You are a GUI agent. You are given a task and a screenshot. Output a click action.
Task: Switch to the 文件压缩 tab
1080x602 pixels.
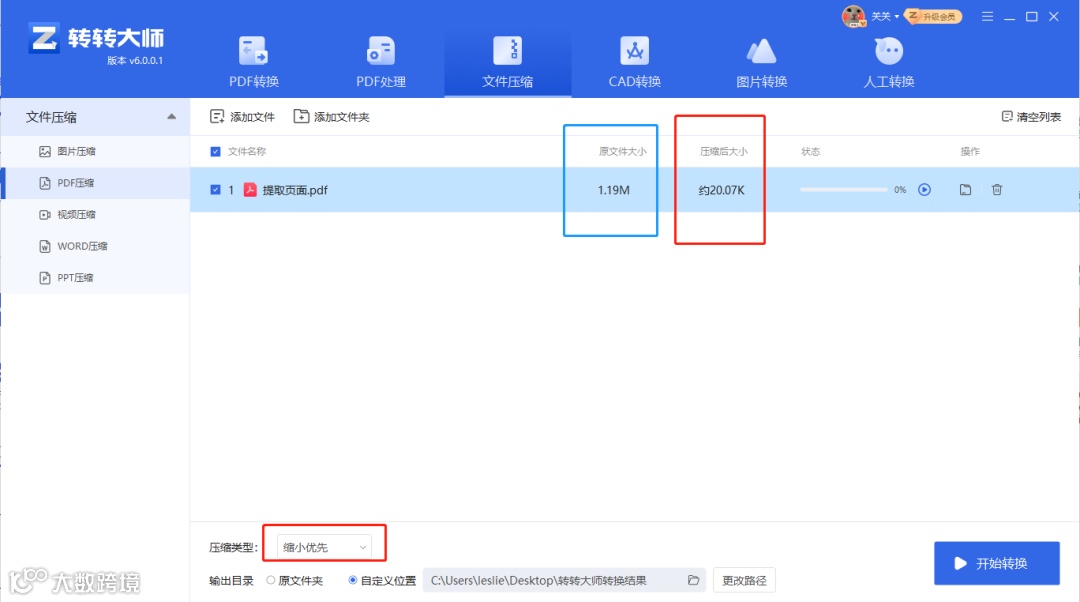point(508,63)
